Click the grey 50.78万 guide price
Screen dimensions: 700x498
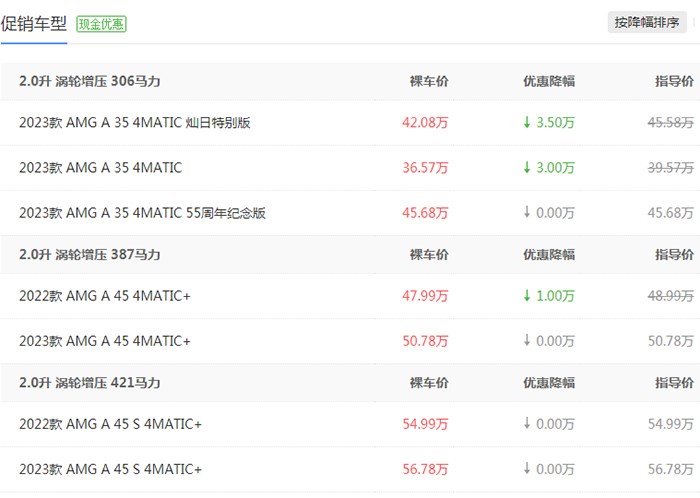click(671, 341)
